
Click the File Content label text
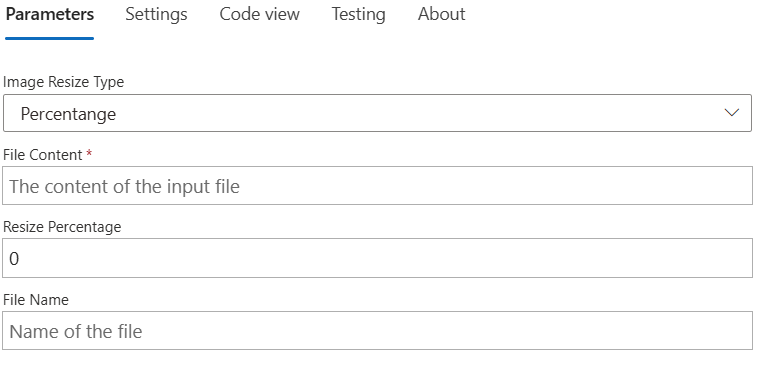tap(43, 155)
